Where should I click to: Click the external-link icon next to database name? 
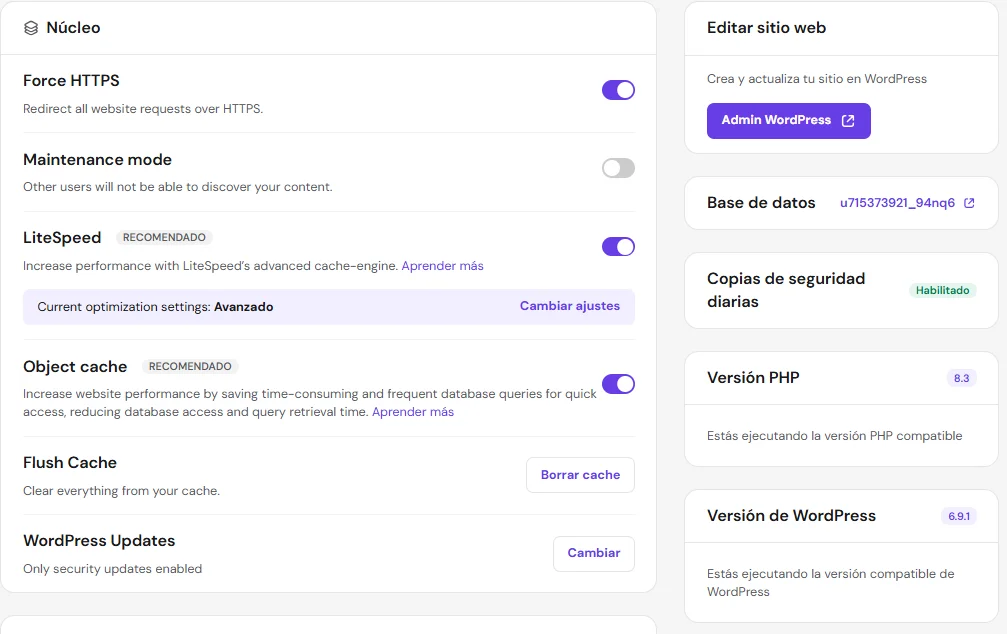pyautogui.click(x=968, y=202)
